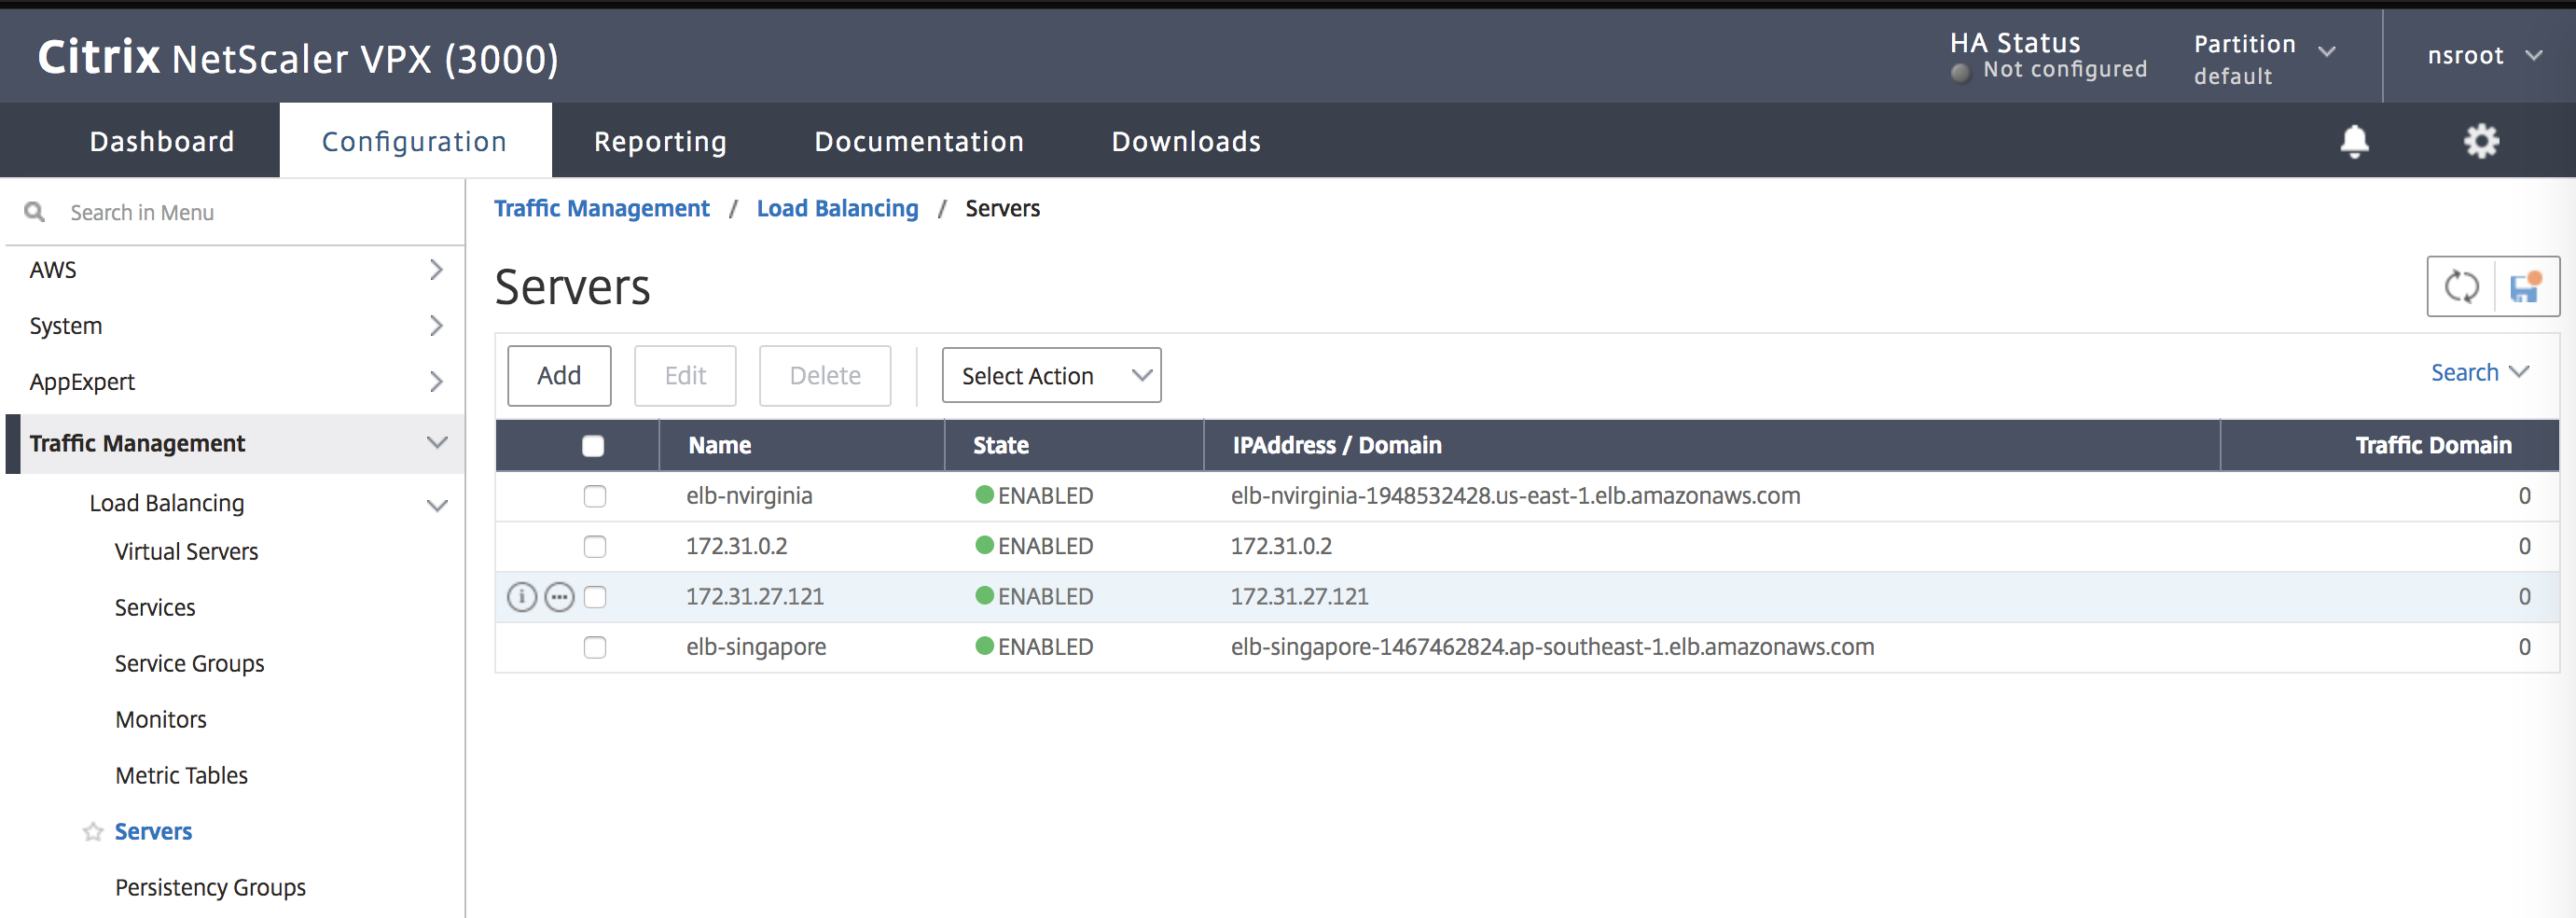The image size is (2576, 918).
Task: Open settings via the gear icon
Action: (2480, 141)
